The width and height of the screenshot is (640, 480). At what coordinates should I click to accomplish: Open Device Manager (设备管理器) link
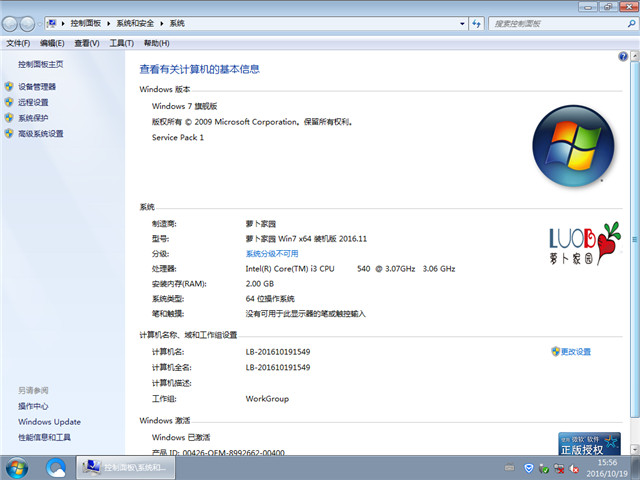point(37,87)
